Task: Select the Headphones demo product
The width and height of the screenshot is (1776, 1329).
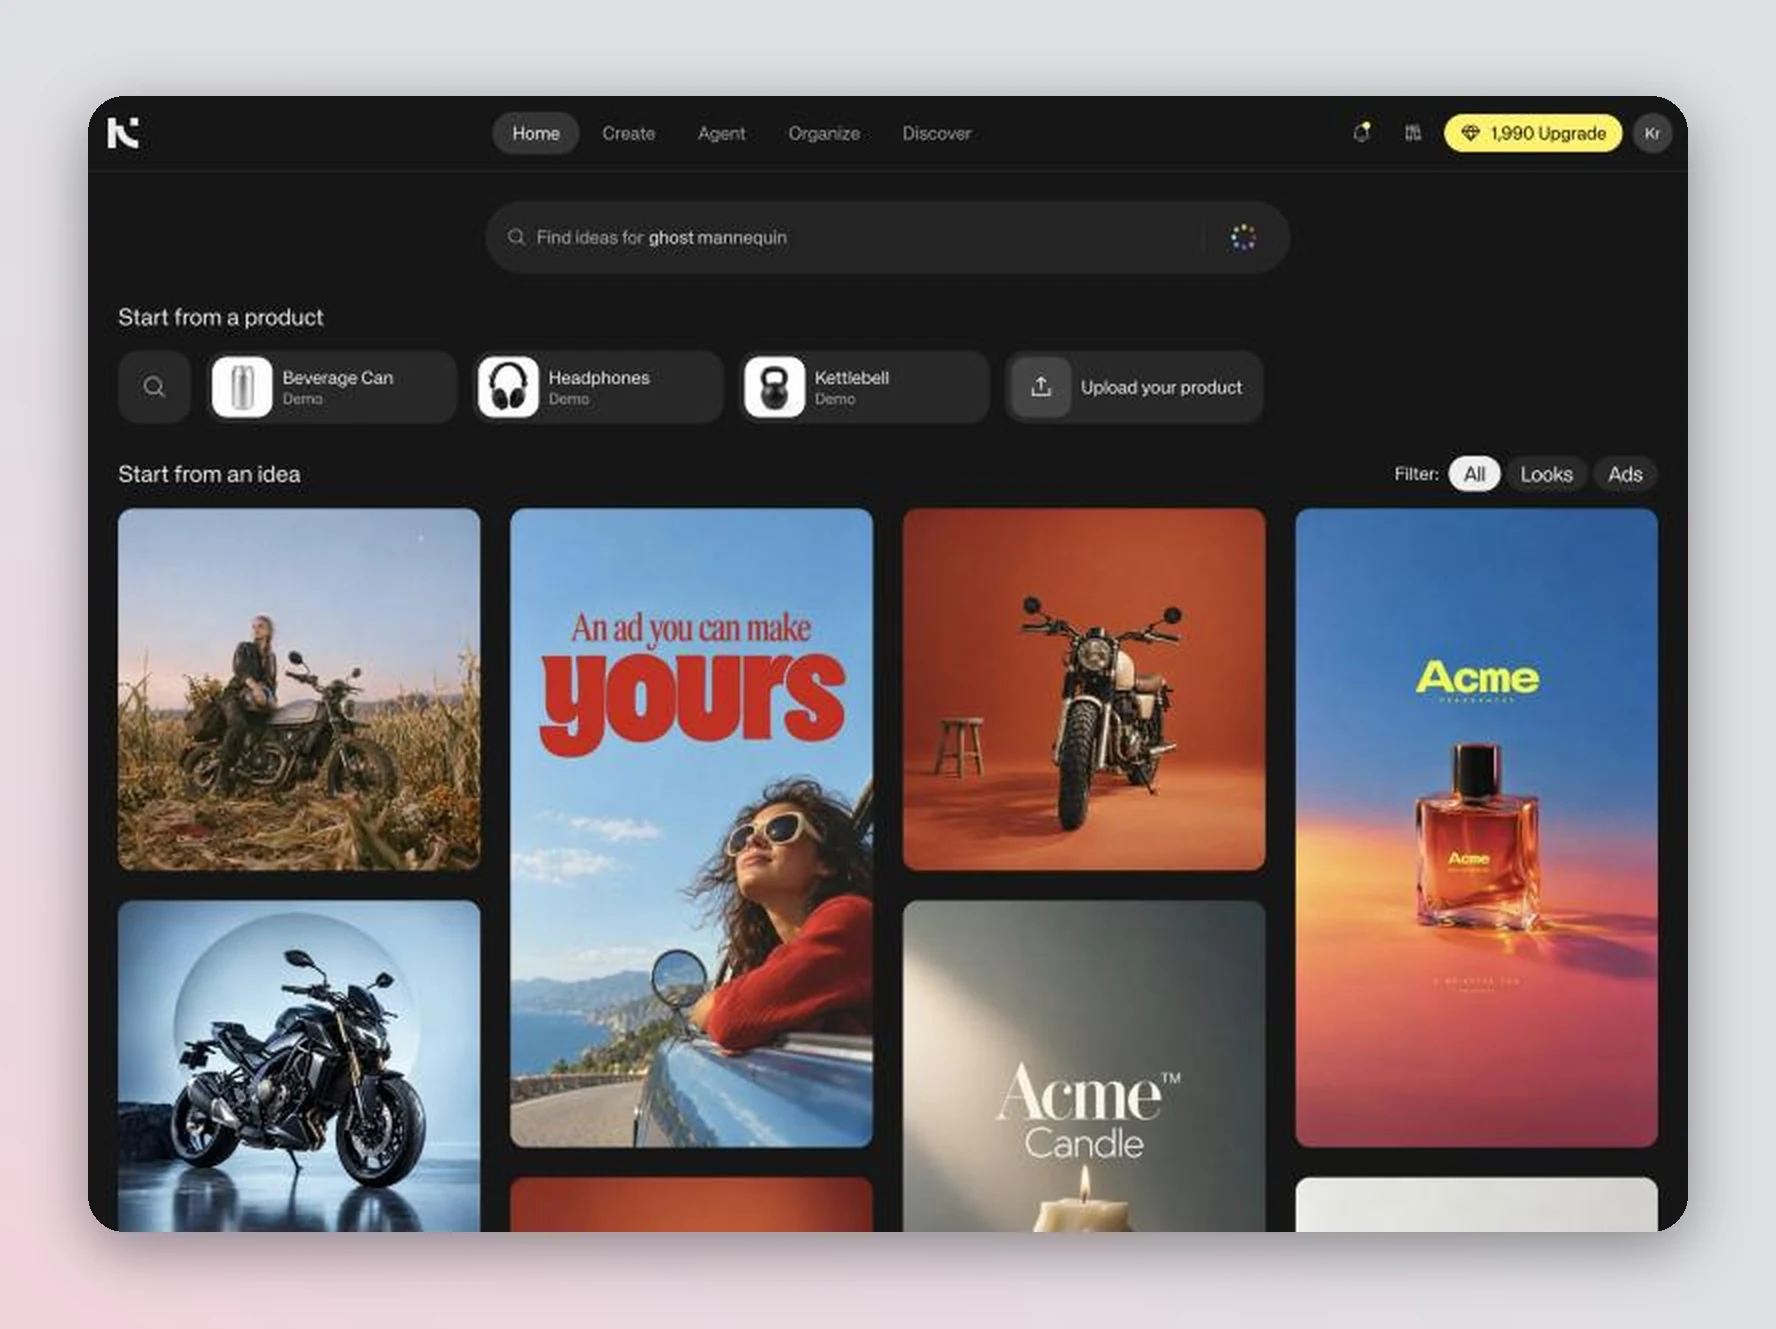Action: click(598, 387)
